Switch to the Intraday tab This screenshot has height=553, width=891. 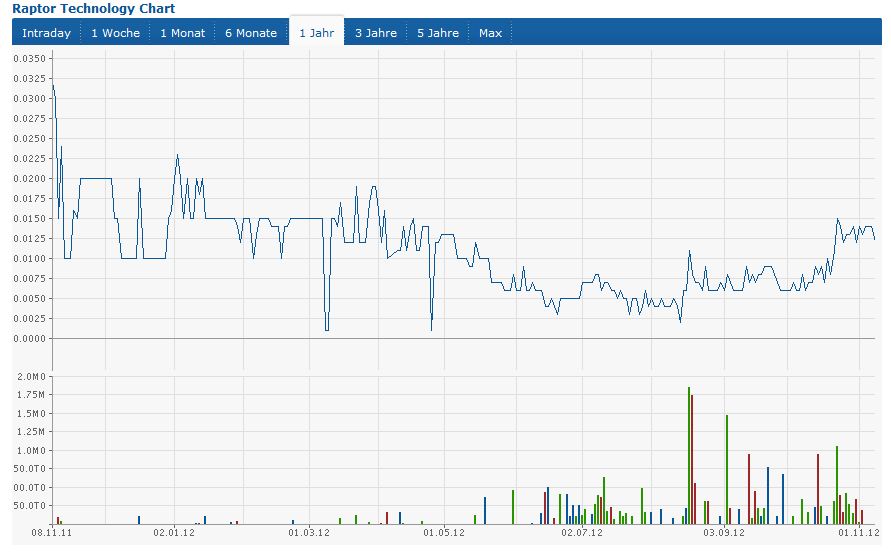coord(46,33)
